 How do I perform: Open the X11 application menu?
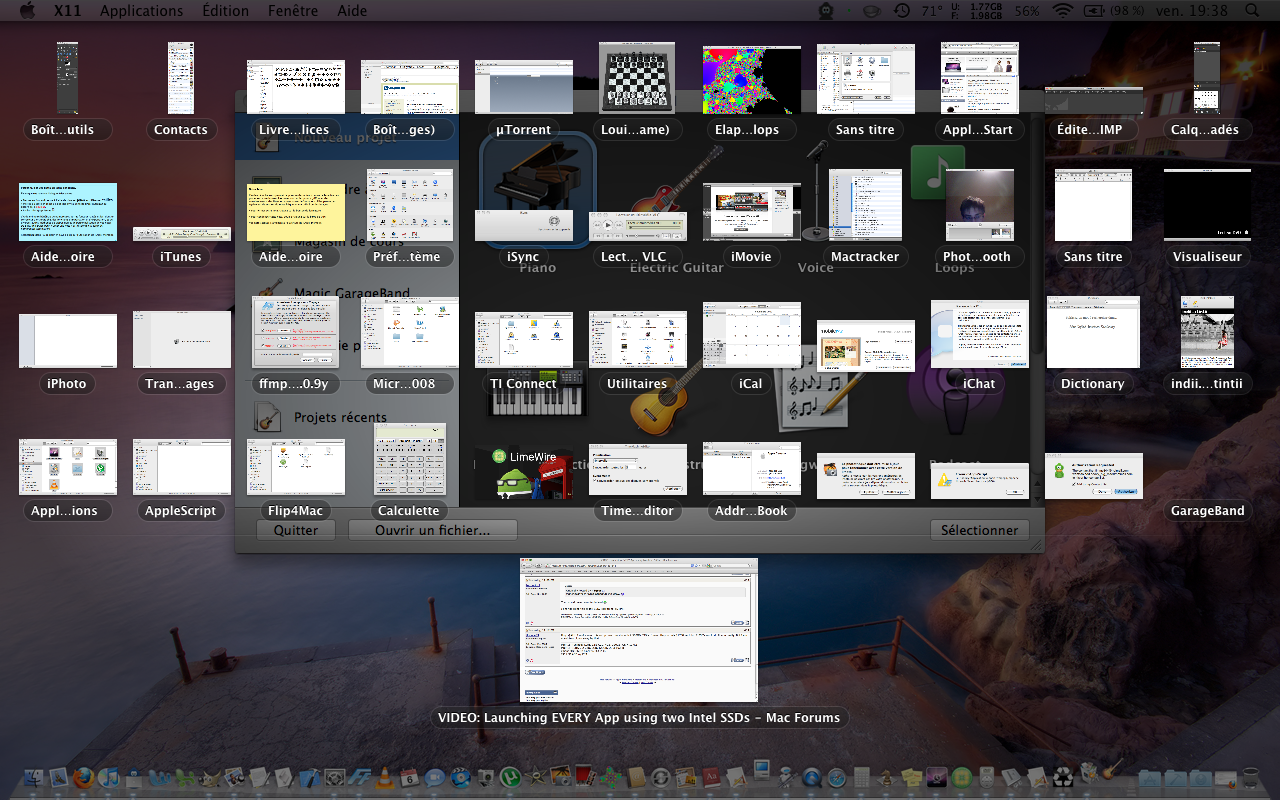(68, 11)
